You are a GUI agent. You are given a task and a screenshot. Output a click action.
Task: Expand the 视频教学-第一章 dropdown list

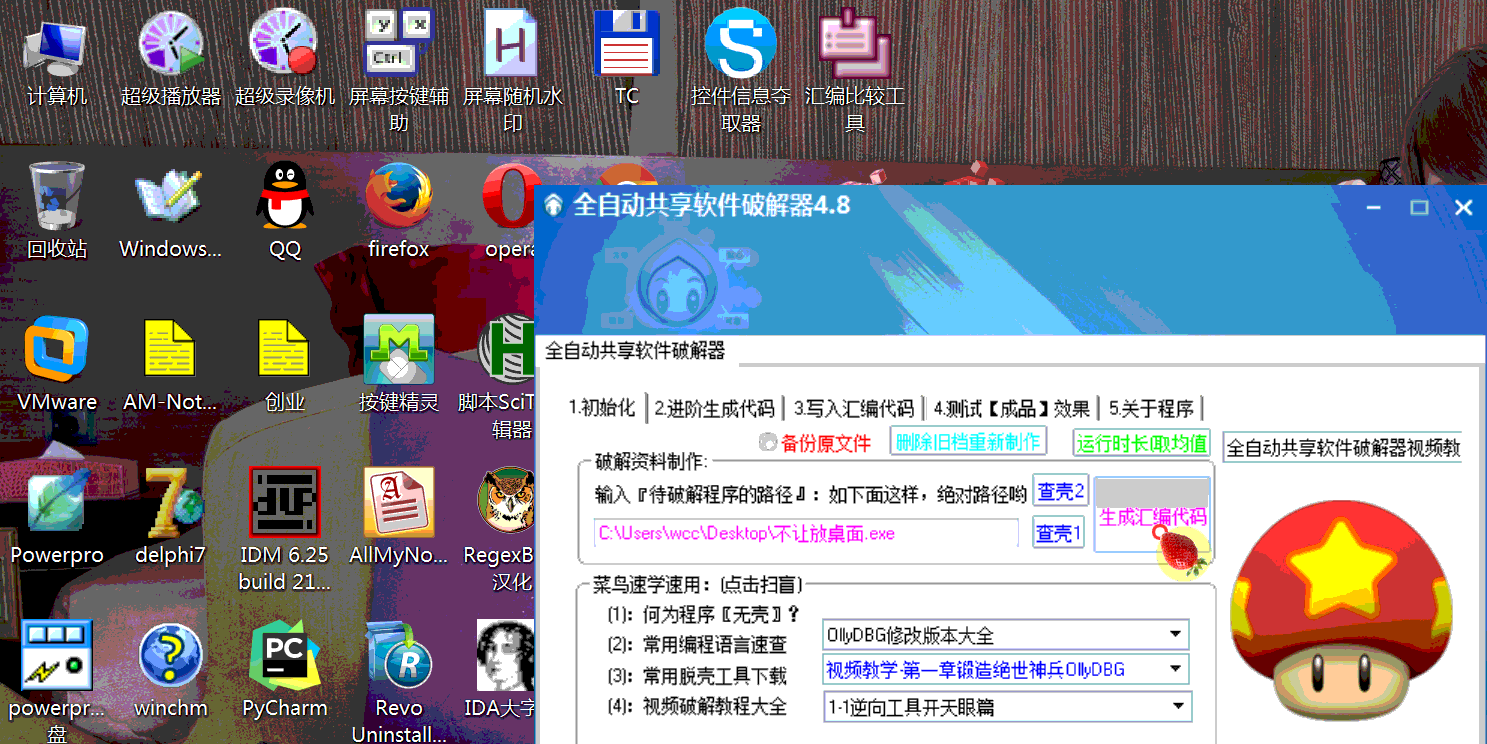[1006, 670]
